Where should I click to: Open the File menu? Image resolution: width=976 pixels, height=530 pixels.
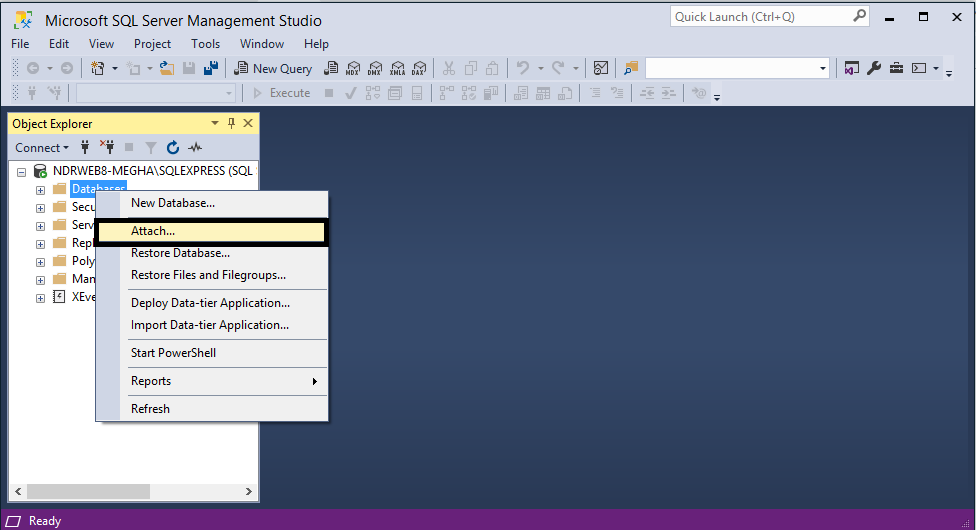[20, 44]
